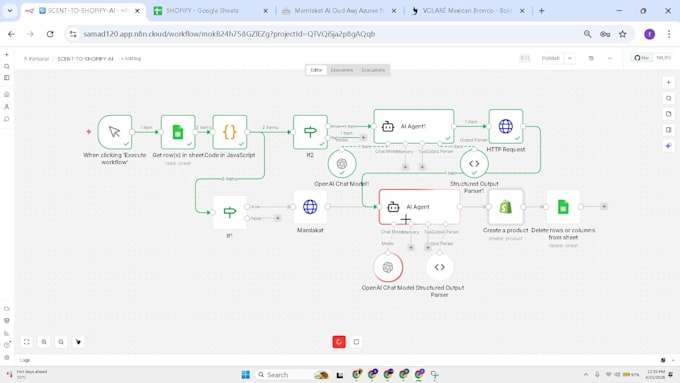The width and height of the screenshot is (680, 383).
Task: Click the GitHub Star button
Action: [641, 58]
